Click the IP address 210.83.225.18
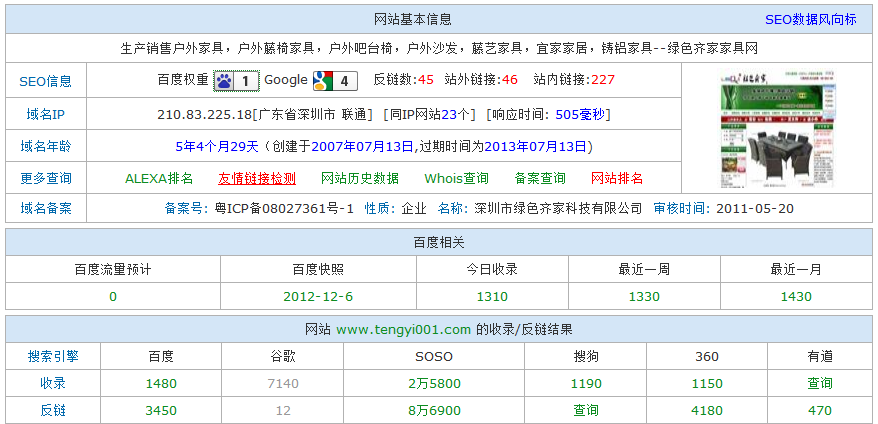The height and width of the screenshot is (424, 878). pos(205,115)
